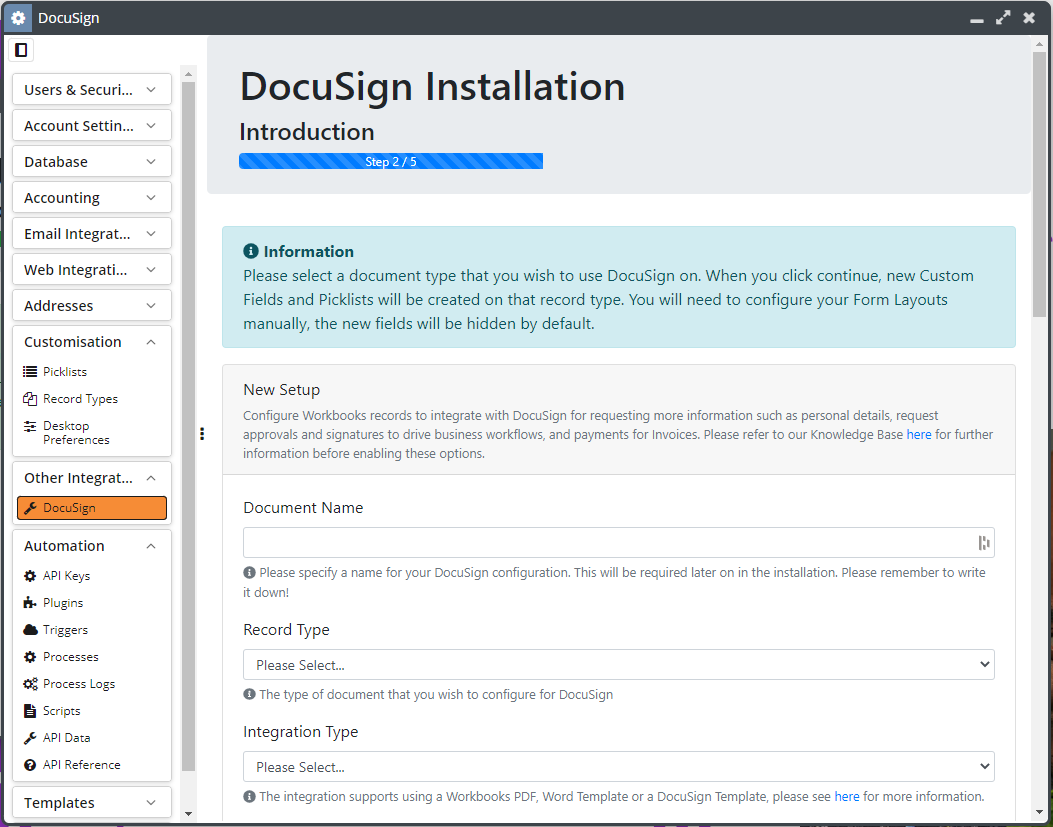Image resolution: width=1053 pixels, height=827 pixels.
Task: Minimize the DocuSign window
Action: click(x=977, y=19)
